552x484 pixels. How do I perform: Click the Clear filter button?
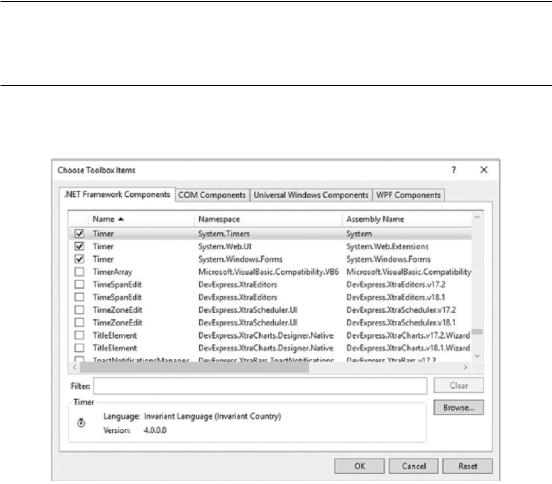point(459,385)
